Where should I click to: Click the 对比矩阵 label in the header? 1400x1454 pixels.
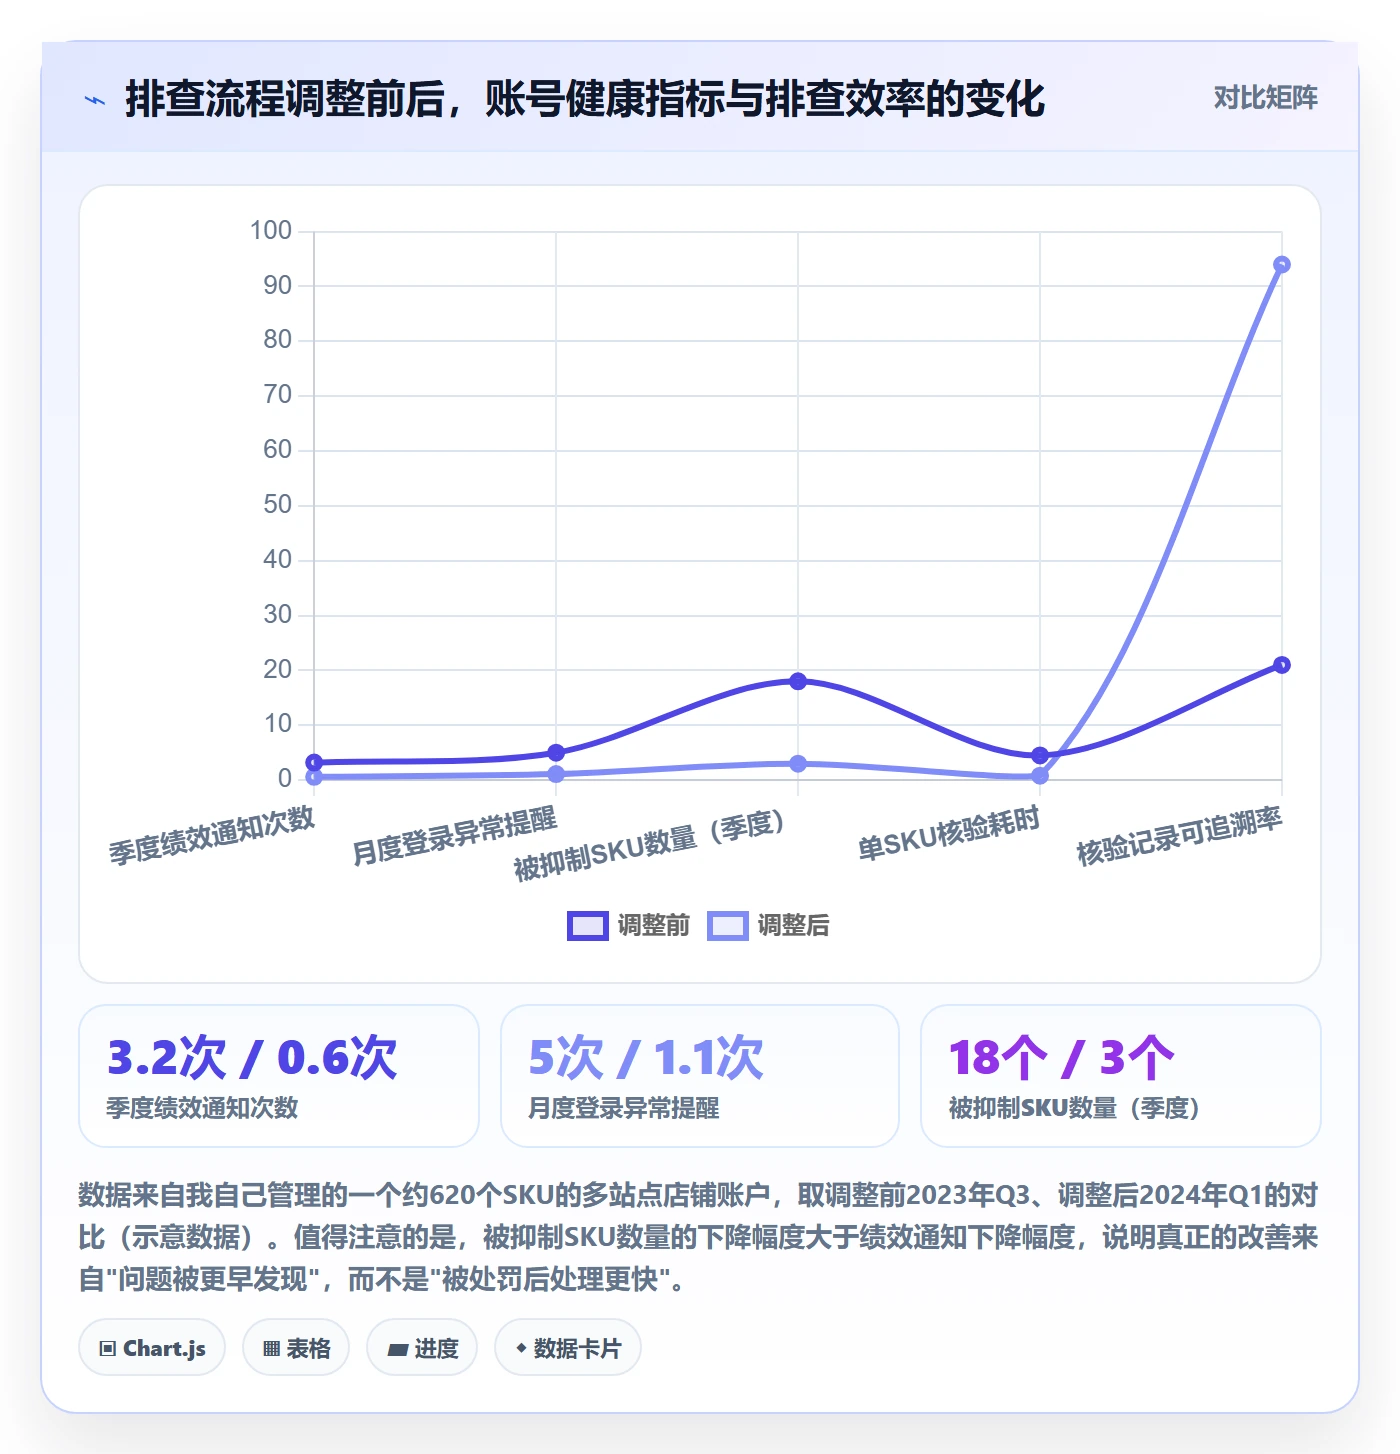[x=1265, y=98]
